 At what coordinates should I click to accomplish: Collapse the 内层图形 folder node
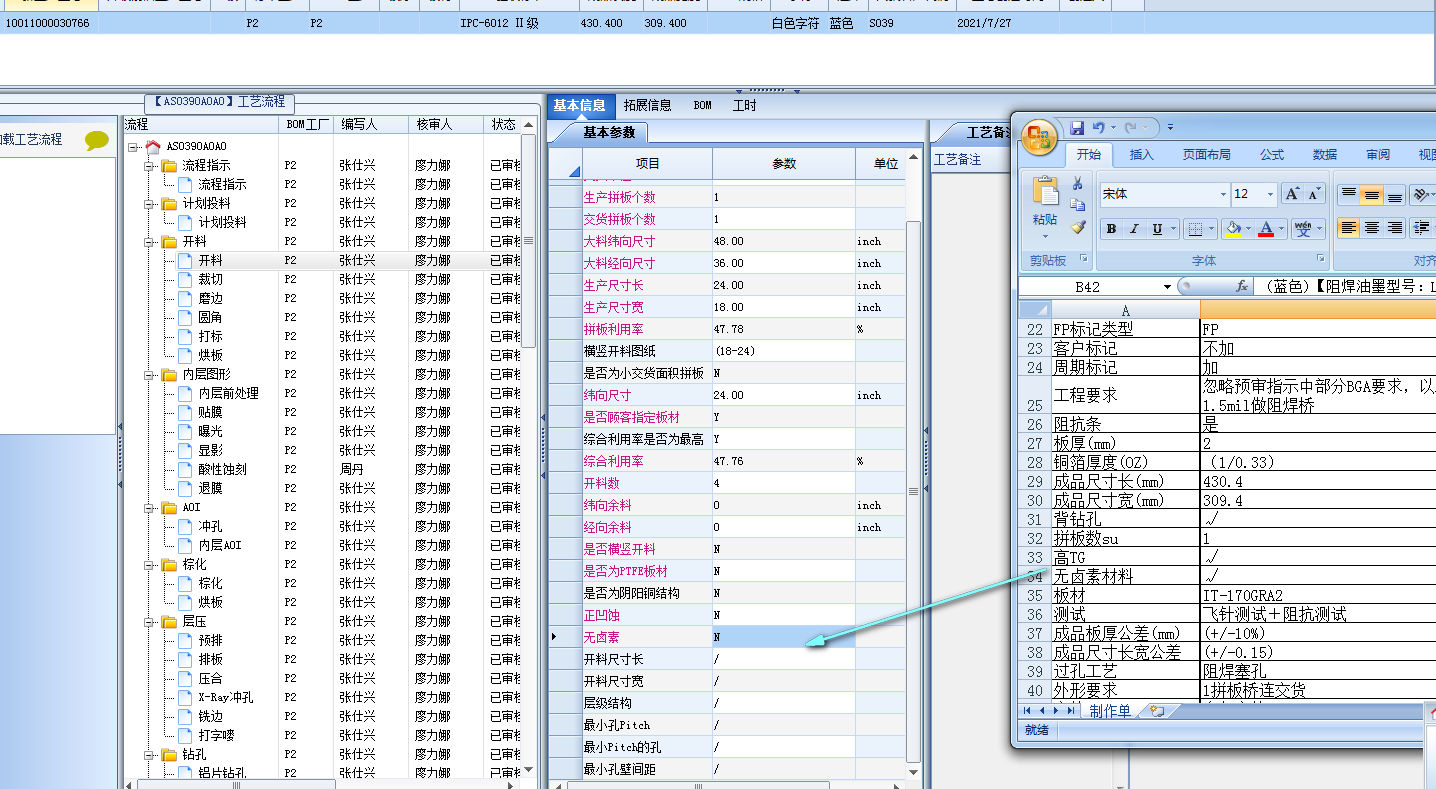coord(149,374)
